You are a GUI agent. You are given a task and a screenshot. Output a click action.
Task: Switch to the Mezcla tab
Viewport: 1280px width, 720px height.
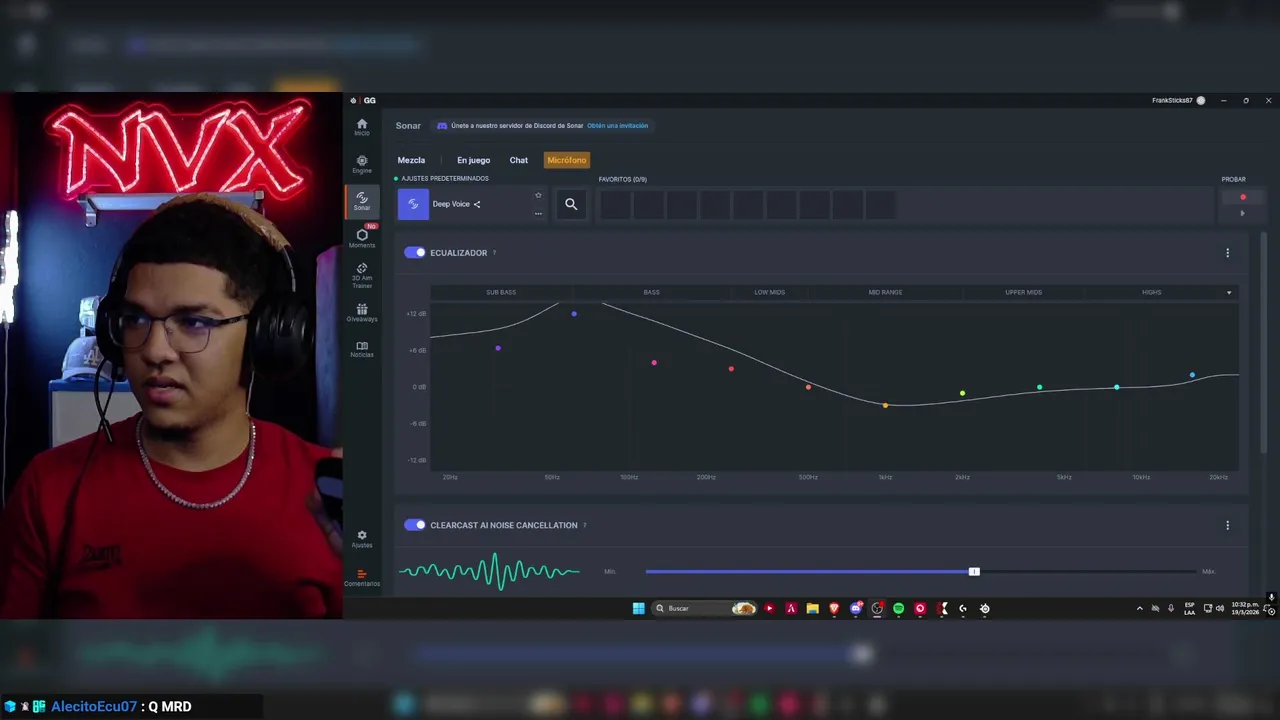pyautogui.click(x=411, y=160)
